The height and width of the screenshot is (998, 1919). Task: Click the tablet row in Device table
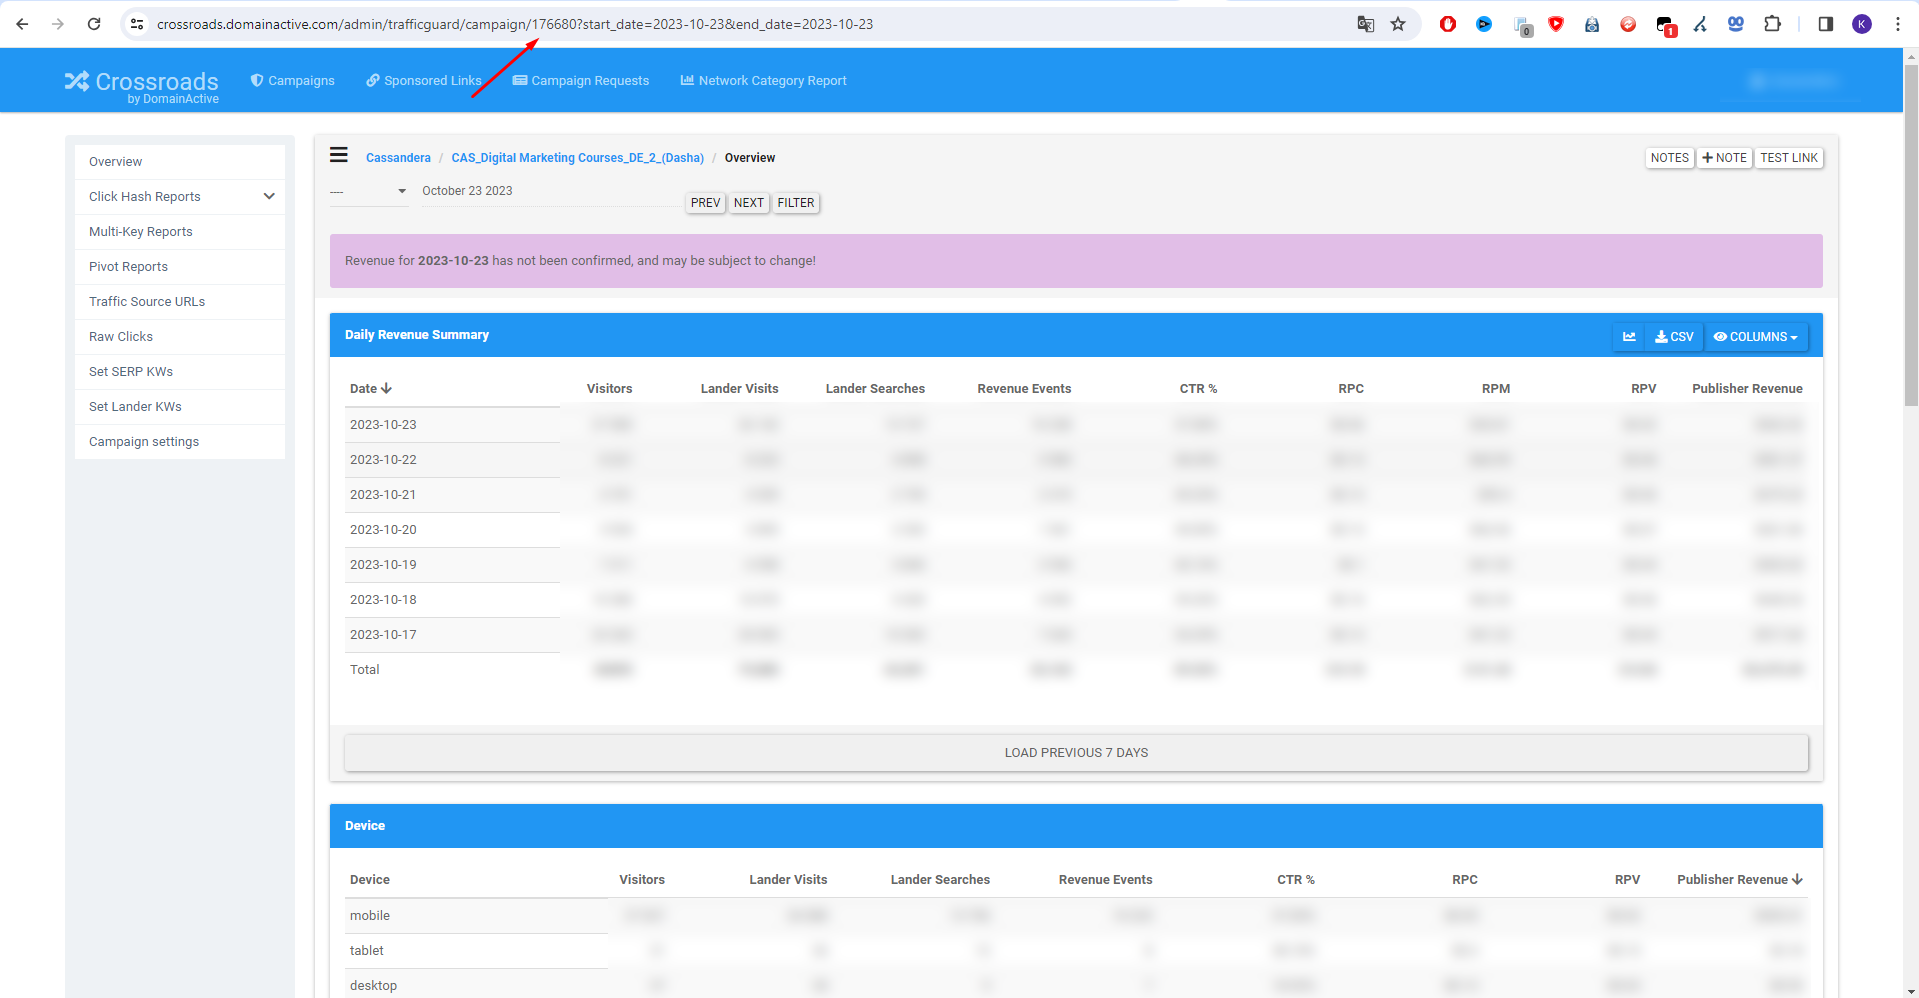(1076, 951)
